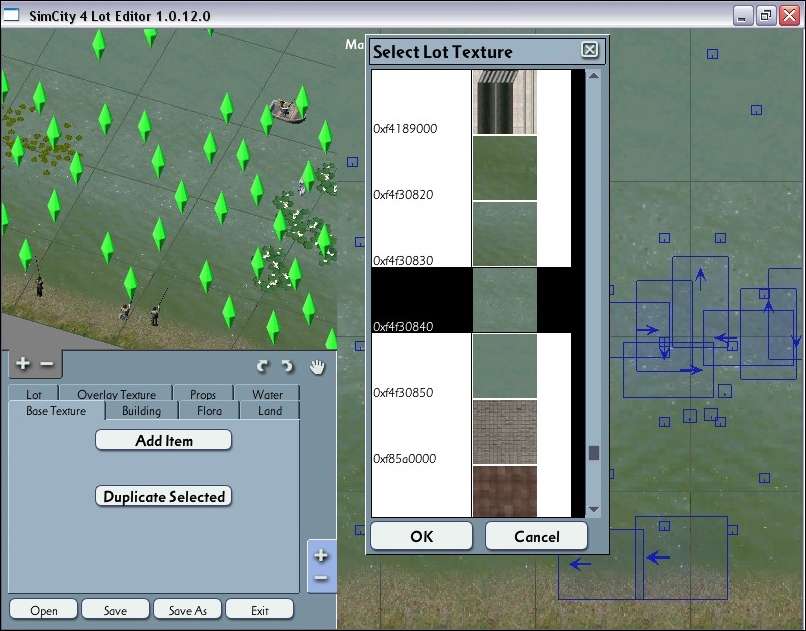Click Duplicate Selected button
Image resolution: width=806 pixels, height=631 pixels.
pyautogui.click(x=163, y=496)
